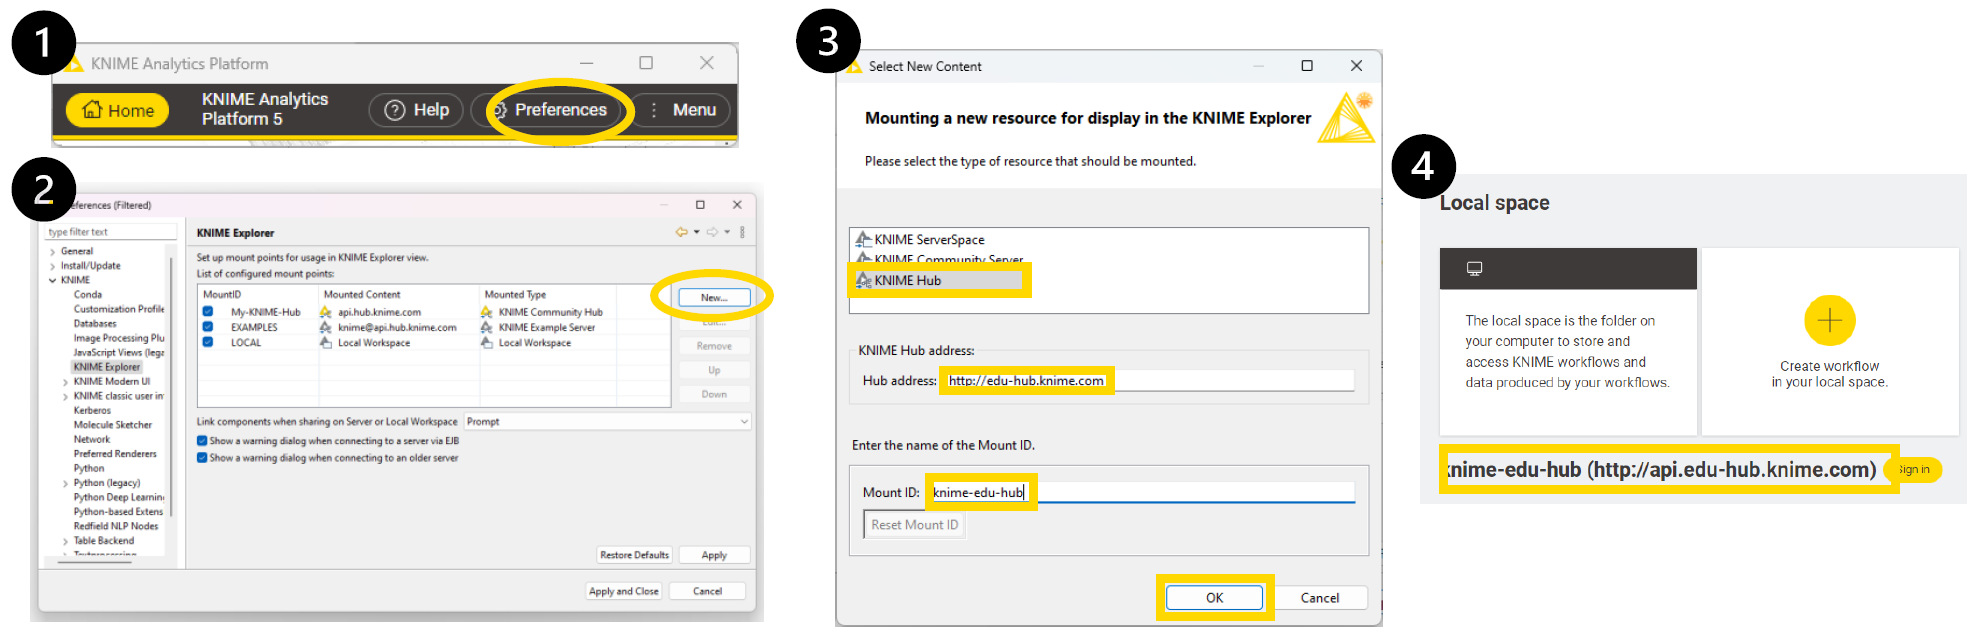1984x641 pixels.
Task: Cancel the Preferences dialog
Action: [708, 591]
